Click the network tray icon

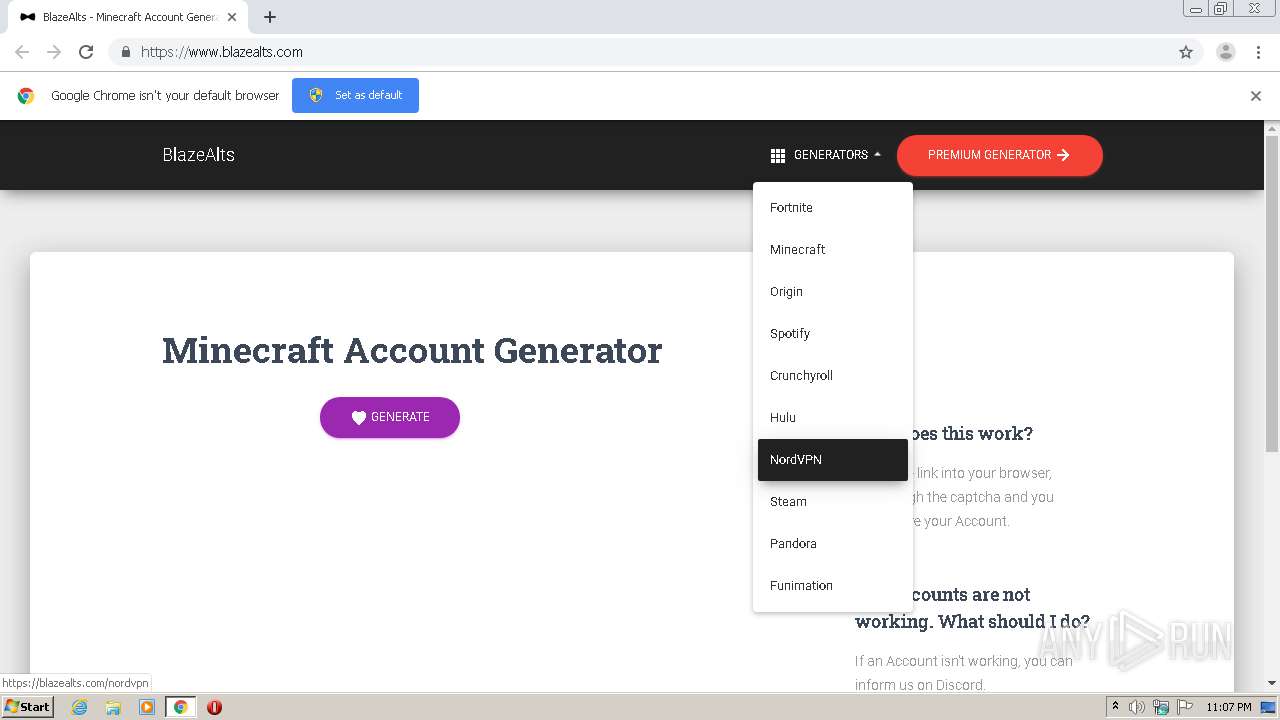tap(1160, 707)
